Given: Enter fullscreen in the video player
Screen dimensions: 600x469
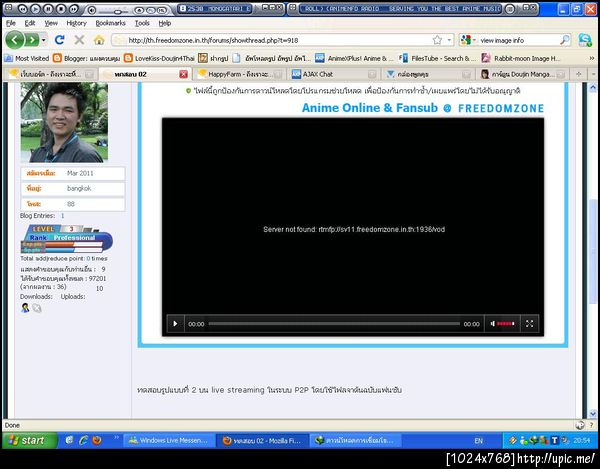Looking at the screenshot, I should click(x=529, y=324).
